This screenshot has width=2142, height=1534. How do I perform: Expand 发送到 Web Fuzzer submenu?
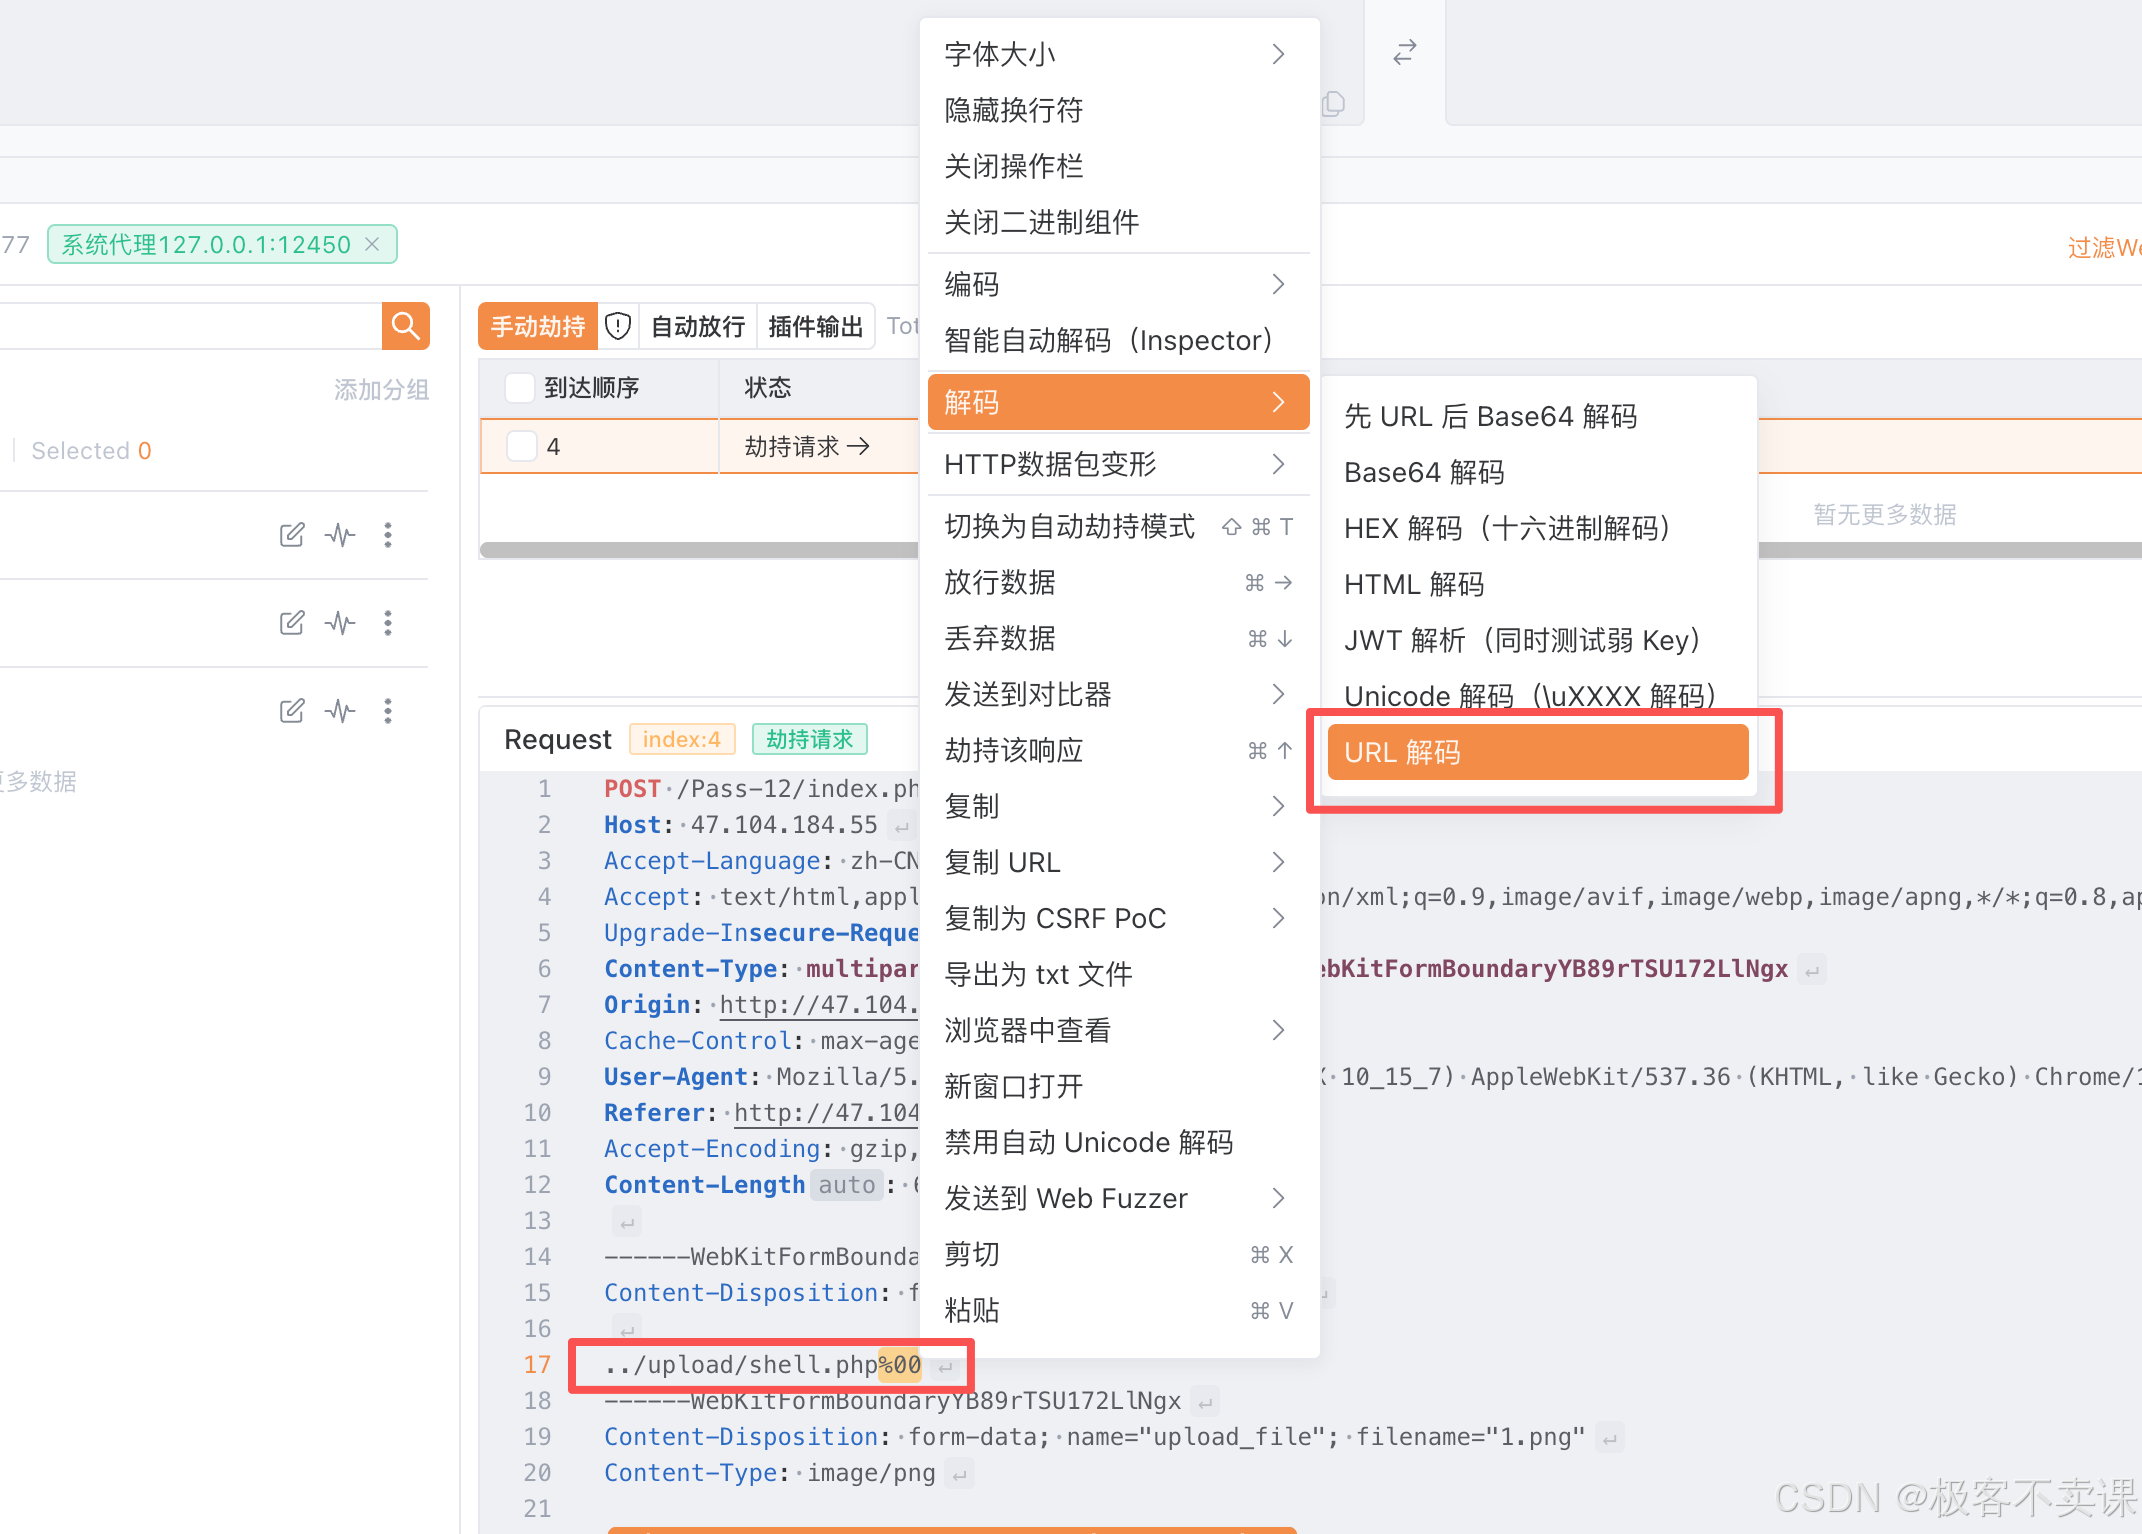pos(1118,1198)
